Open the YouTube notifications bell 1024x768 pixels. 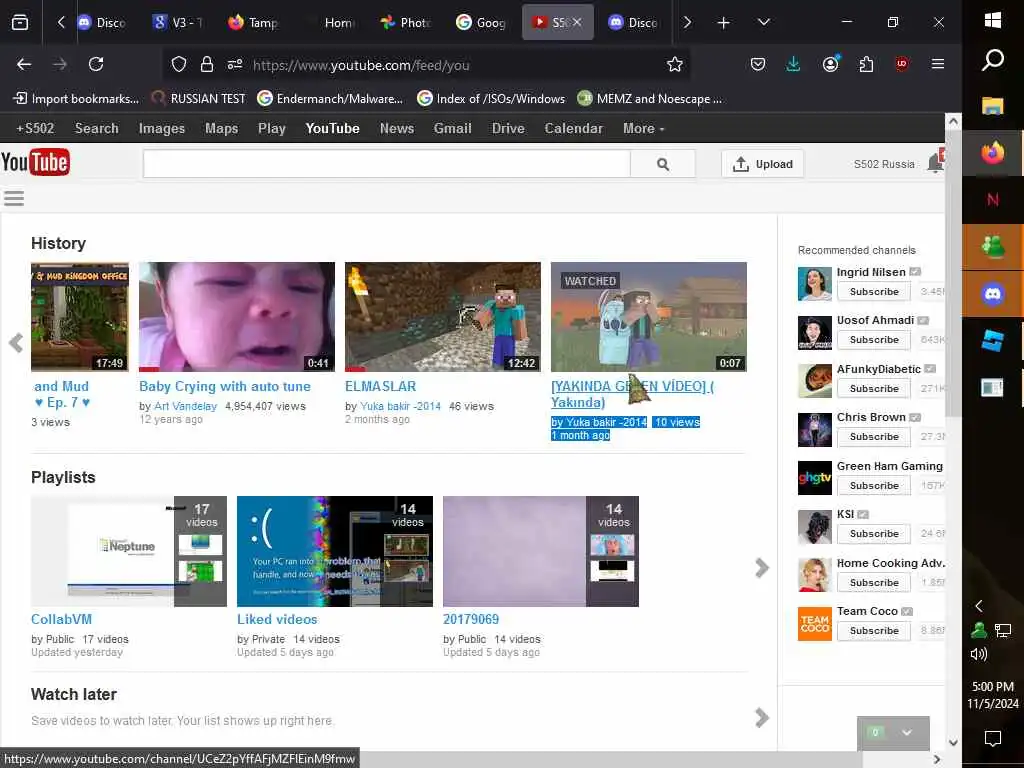pos(936,163)
